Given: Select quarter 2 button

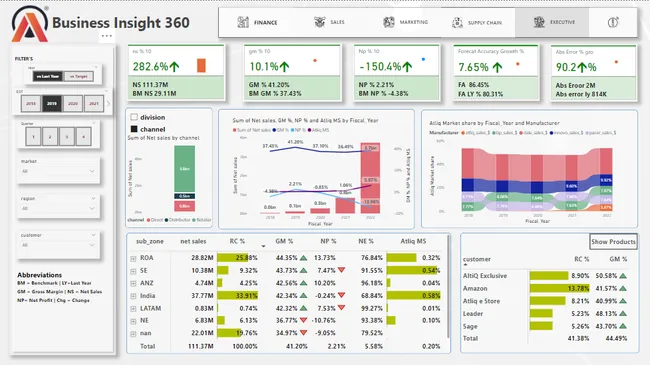Looking at the screenshot, I should (50, 136).
